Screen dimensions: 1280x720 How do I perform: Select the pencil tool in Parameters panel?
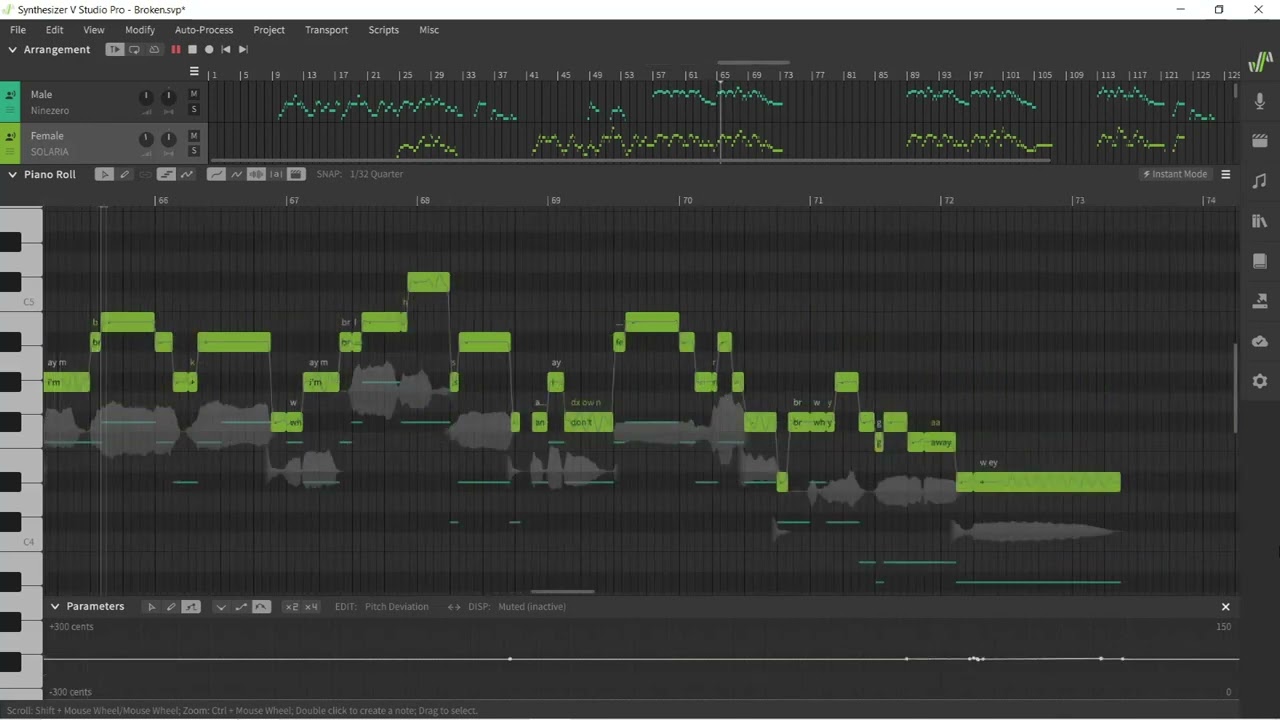[x=171, y=607]
